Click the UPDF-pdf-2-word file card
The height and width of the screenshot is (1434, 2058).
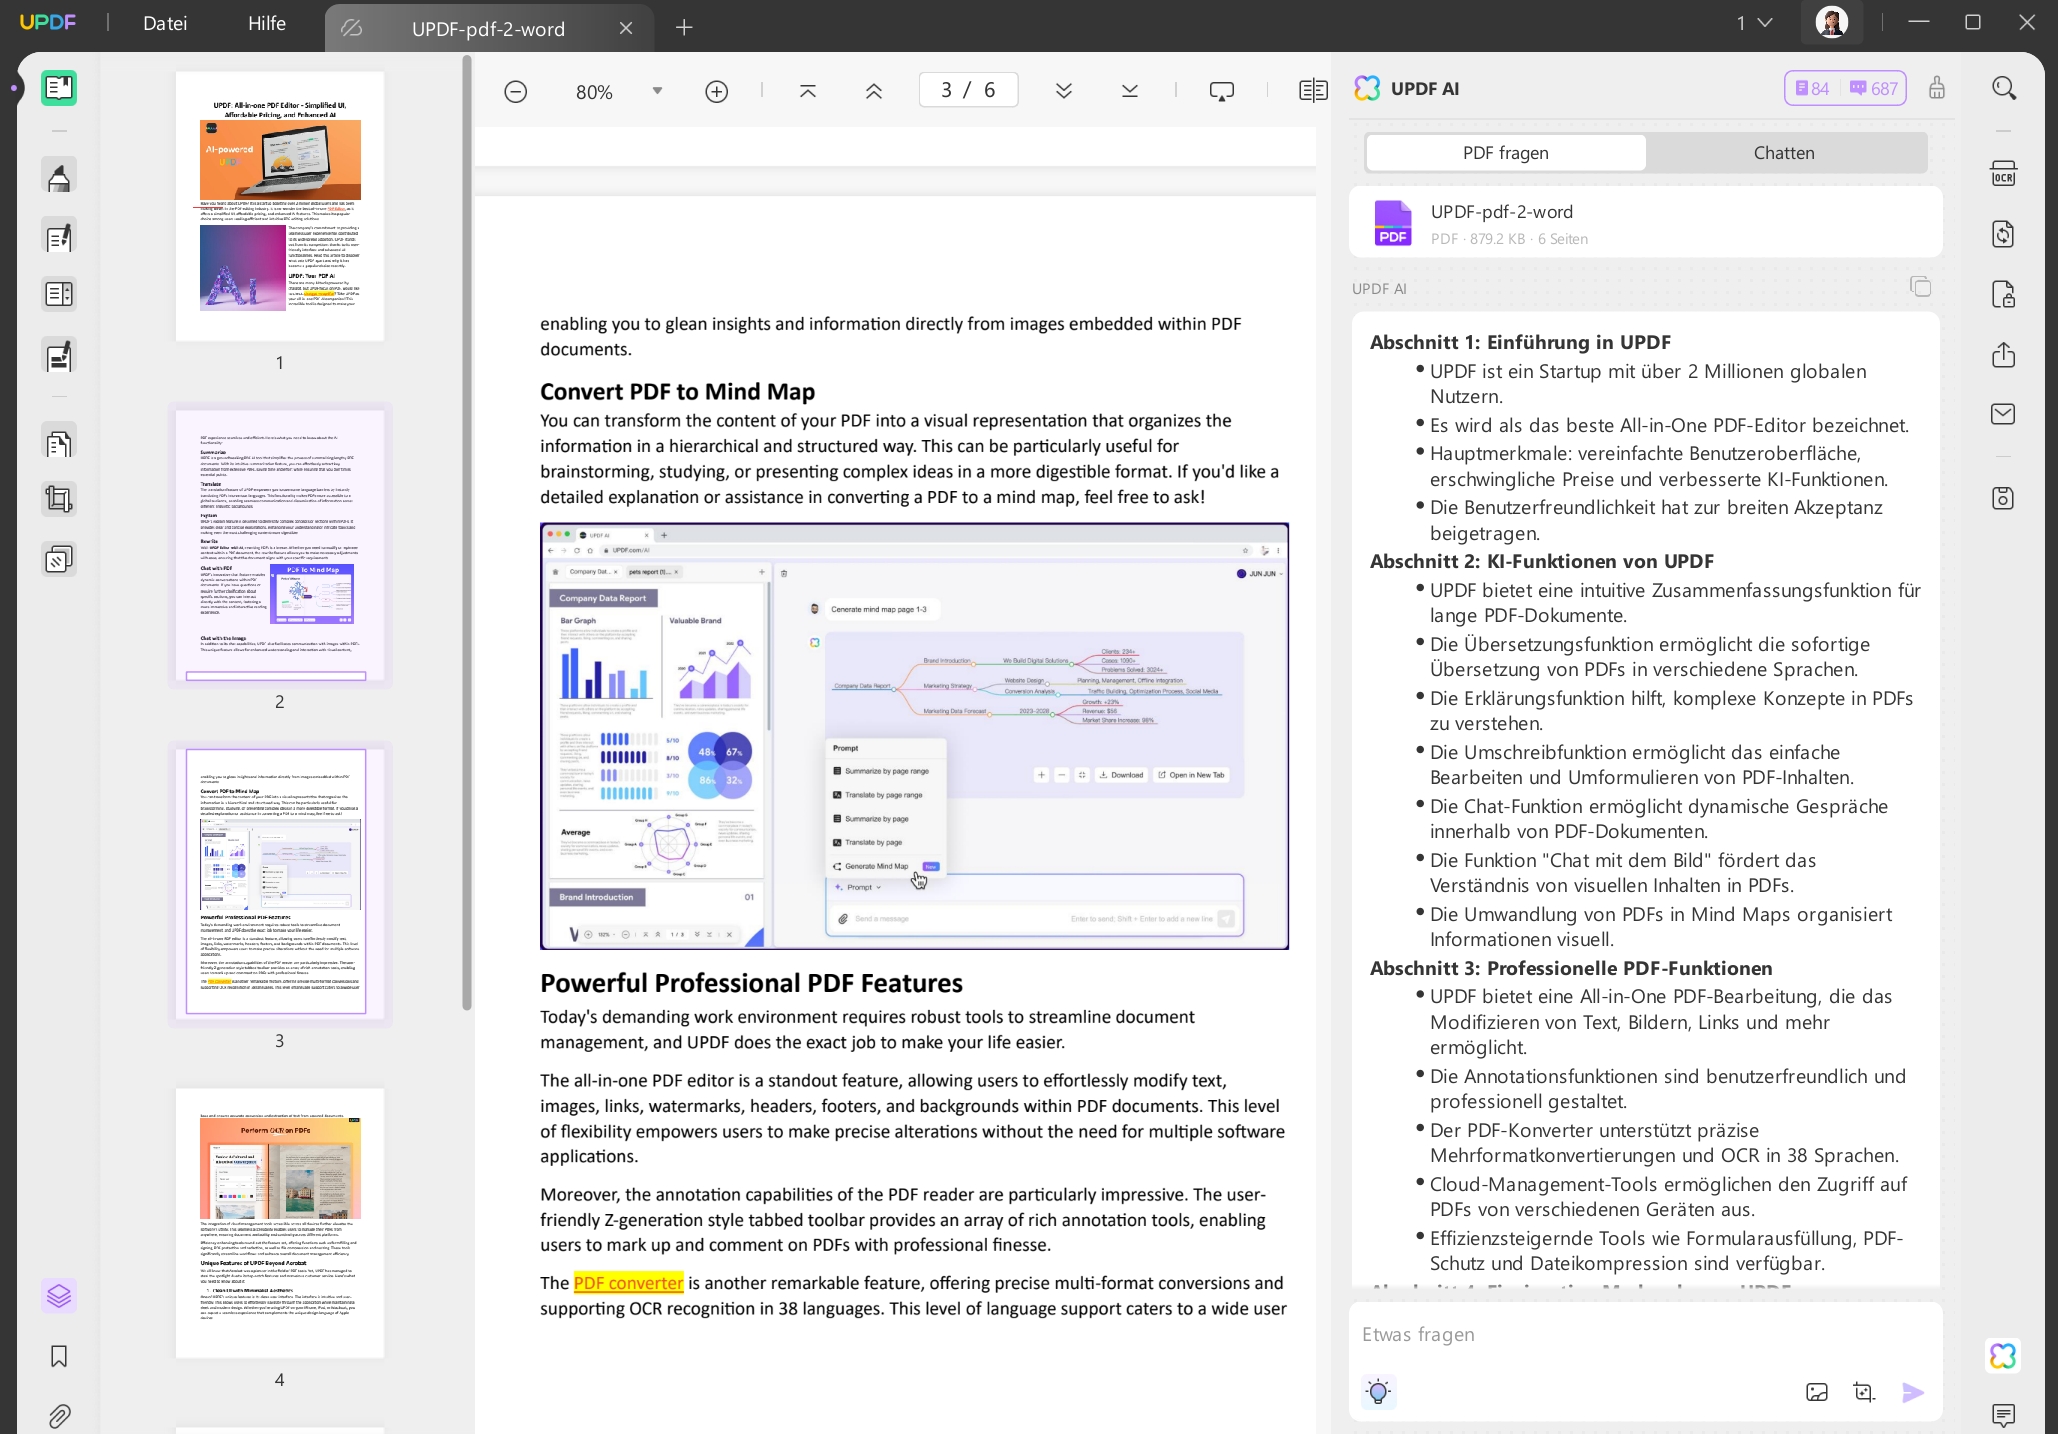pos(1645,222)
